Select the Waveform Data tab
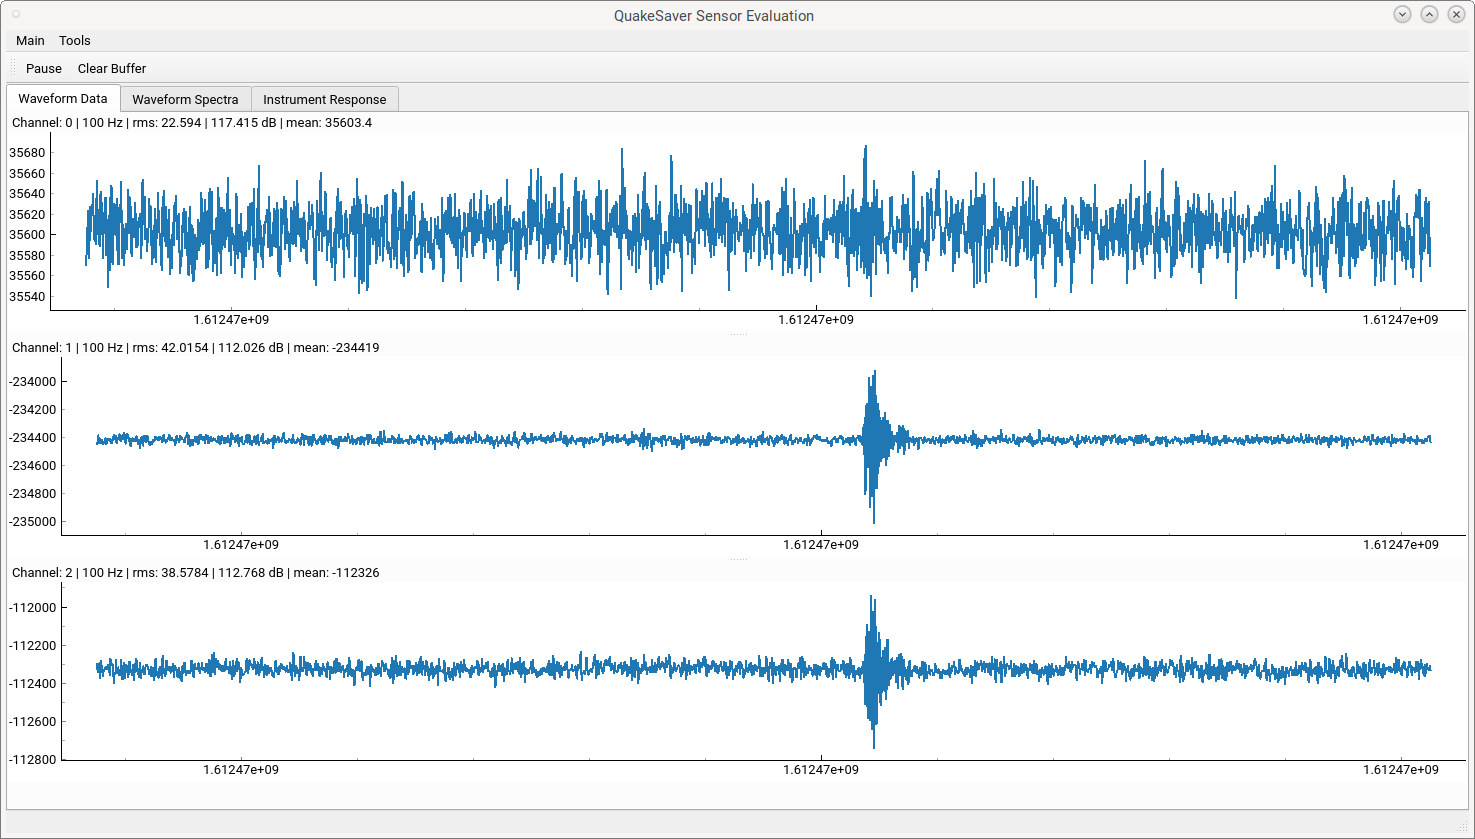This screenshot has height=839, width=1475. [x=63, y=99]
